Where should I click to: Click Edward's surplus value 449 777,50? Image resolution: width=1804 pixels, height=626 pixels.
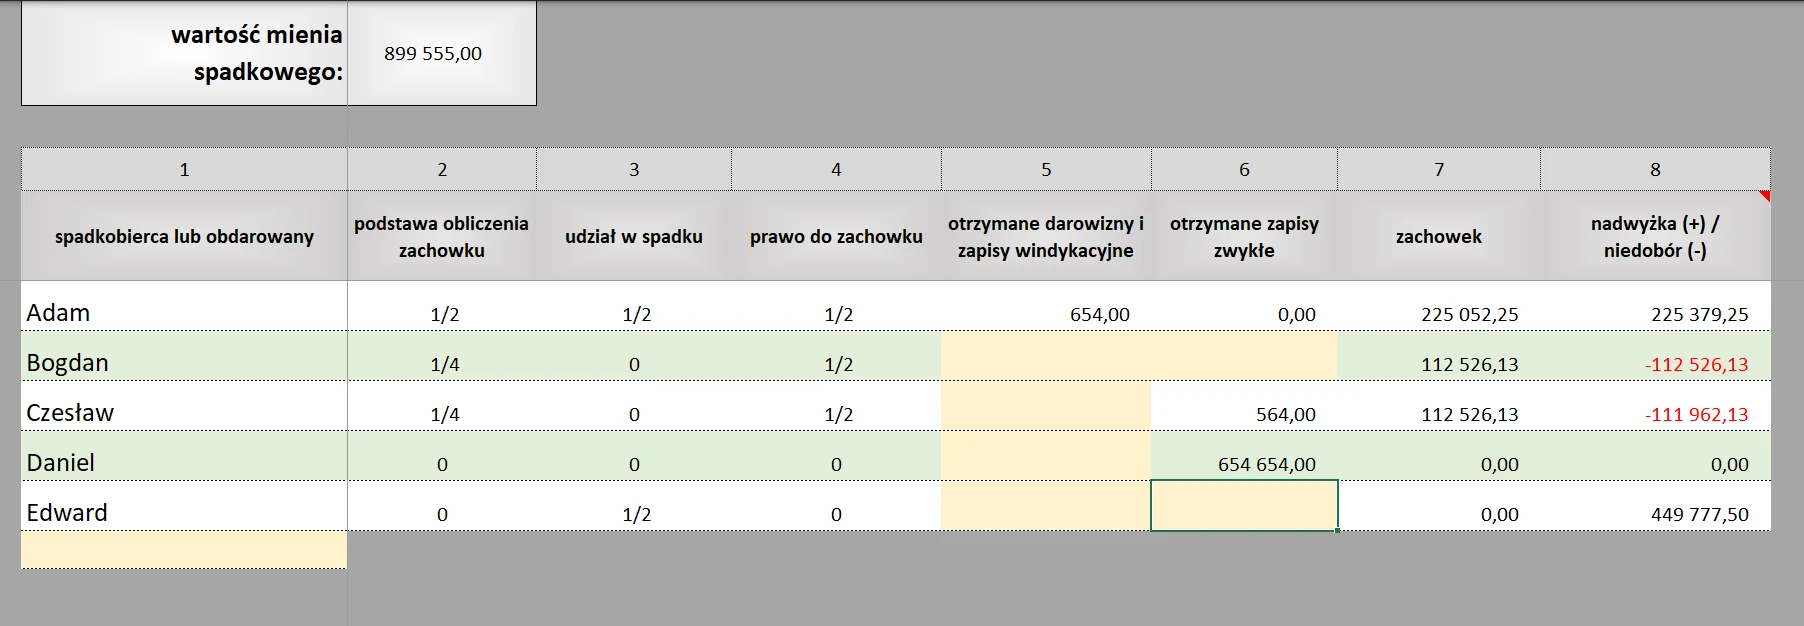pyautogui.click(x=1655, y=506)
